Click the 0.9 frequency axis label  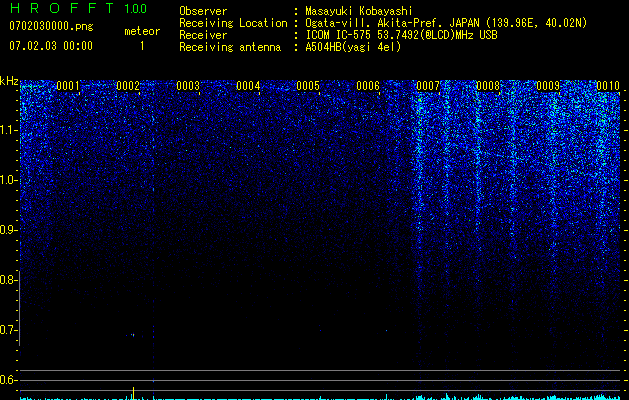click(x=8, y=230)
